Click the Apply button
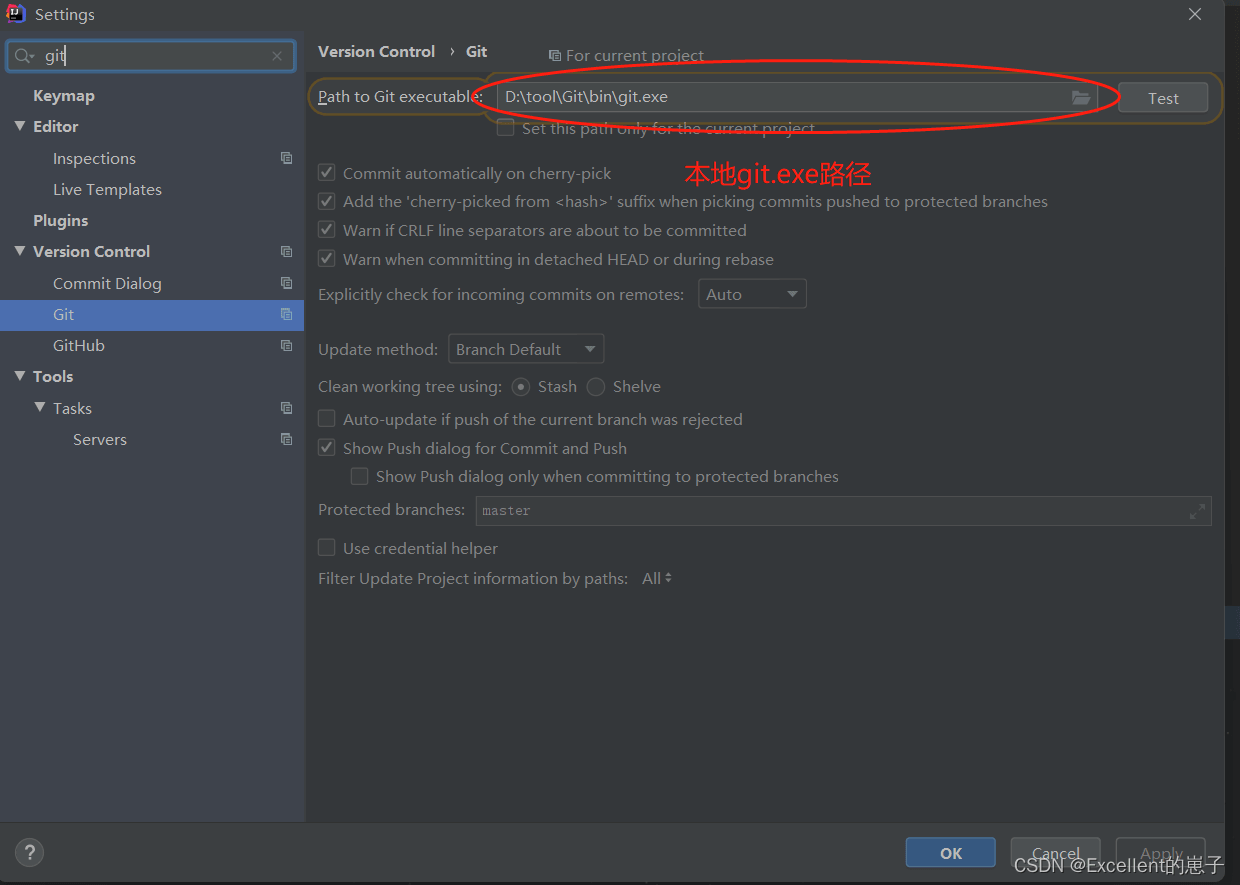1240x885 pixels. click(1161, 853)
